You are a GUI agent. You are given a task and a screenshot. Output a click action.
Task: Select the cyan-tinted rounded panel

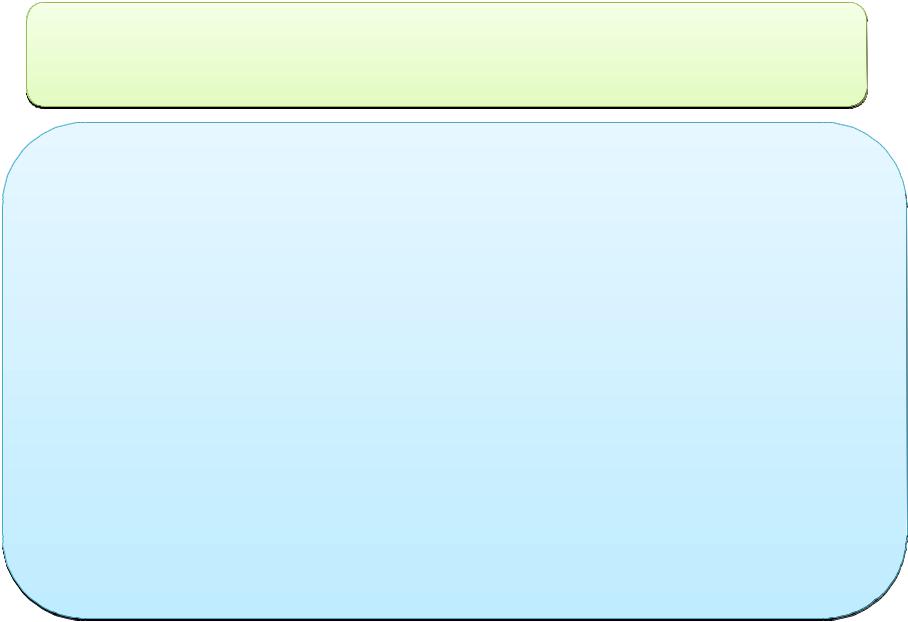pyautogui.click(x=454, y=371)
